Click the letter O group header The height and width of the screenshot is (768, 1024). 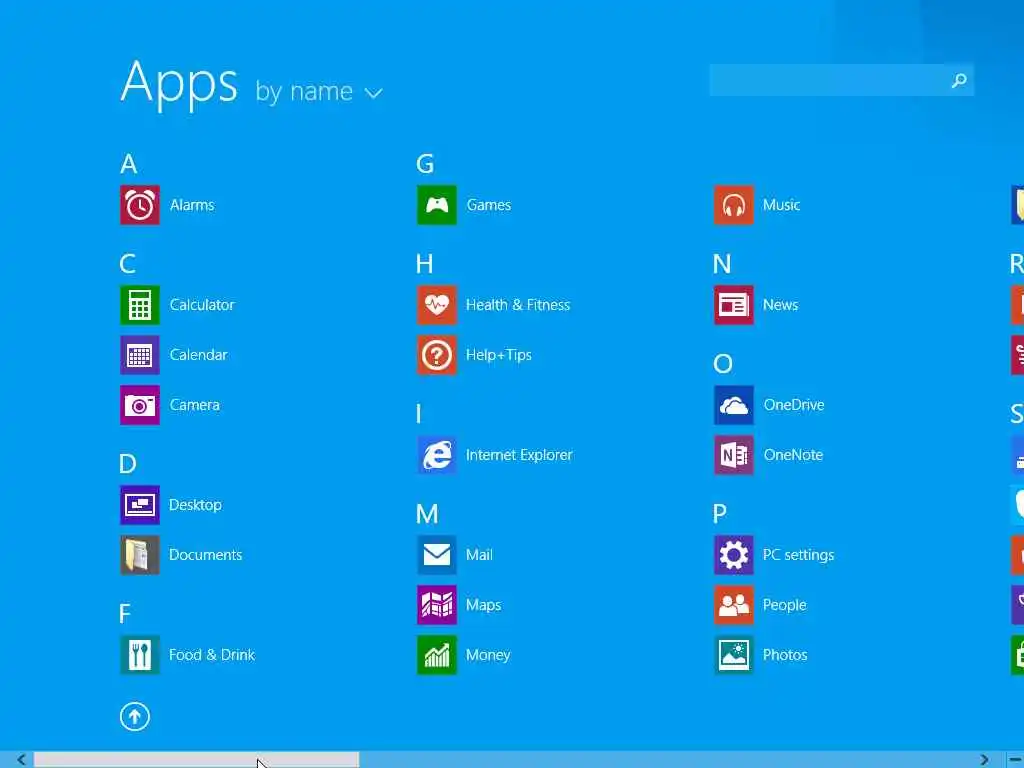tap(723, 364)
